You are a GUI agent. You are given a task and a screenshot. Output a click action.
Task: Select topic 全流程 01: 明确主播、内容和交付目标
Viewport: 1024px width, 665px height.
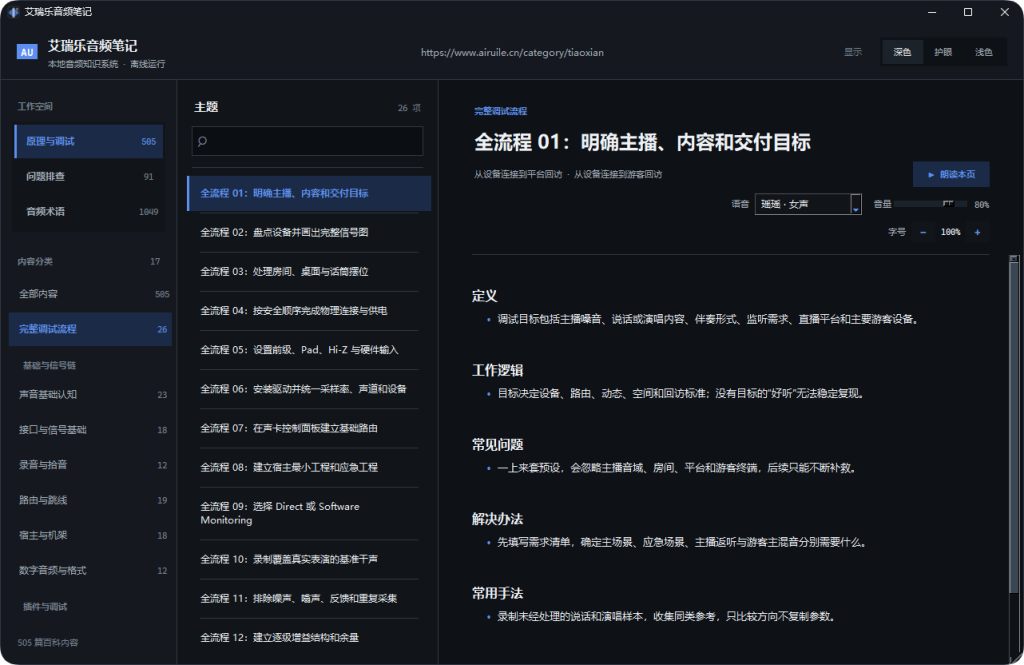click(x=309, y=193)
